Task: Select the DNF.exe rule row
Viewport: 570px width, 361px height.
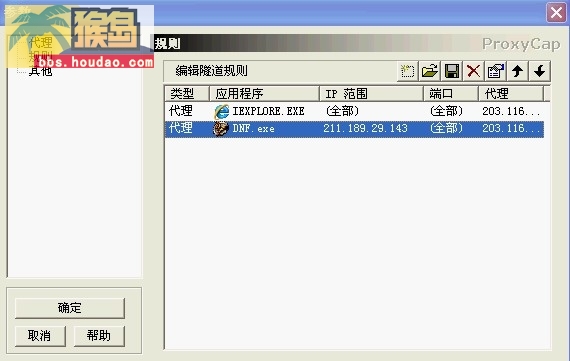Action: coord(354,129)
